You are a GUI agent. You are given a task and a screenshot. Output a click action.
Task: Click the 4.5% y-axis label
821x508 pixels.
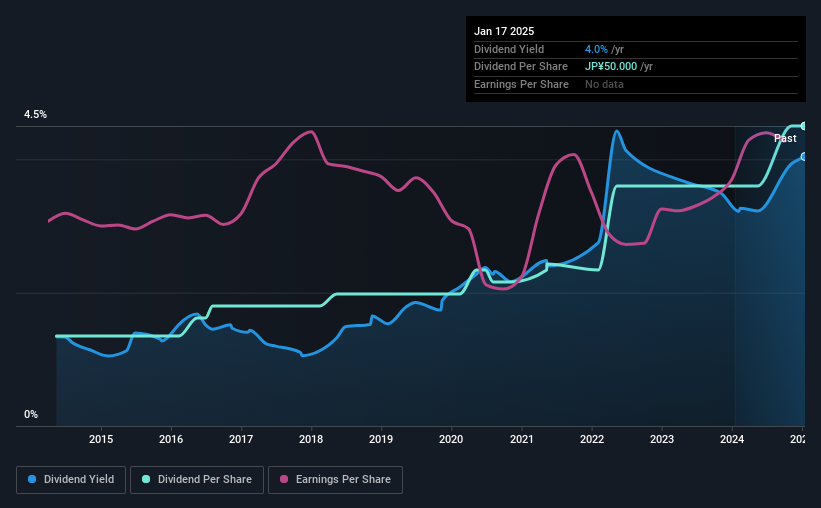(36, 115)
